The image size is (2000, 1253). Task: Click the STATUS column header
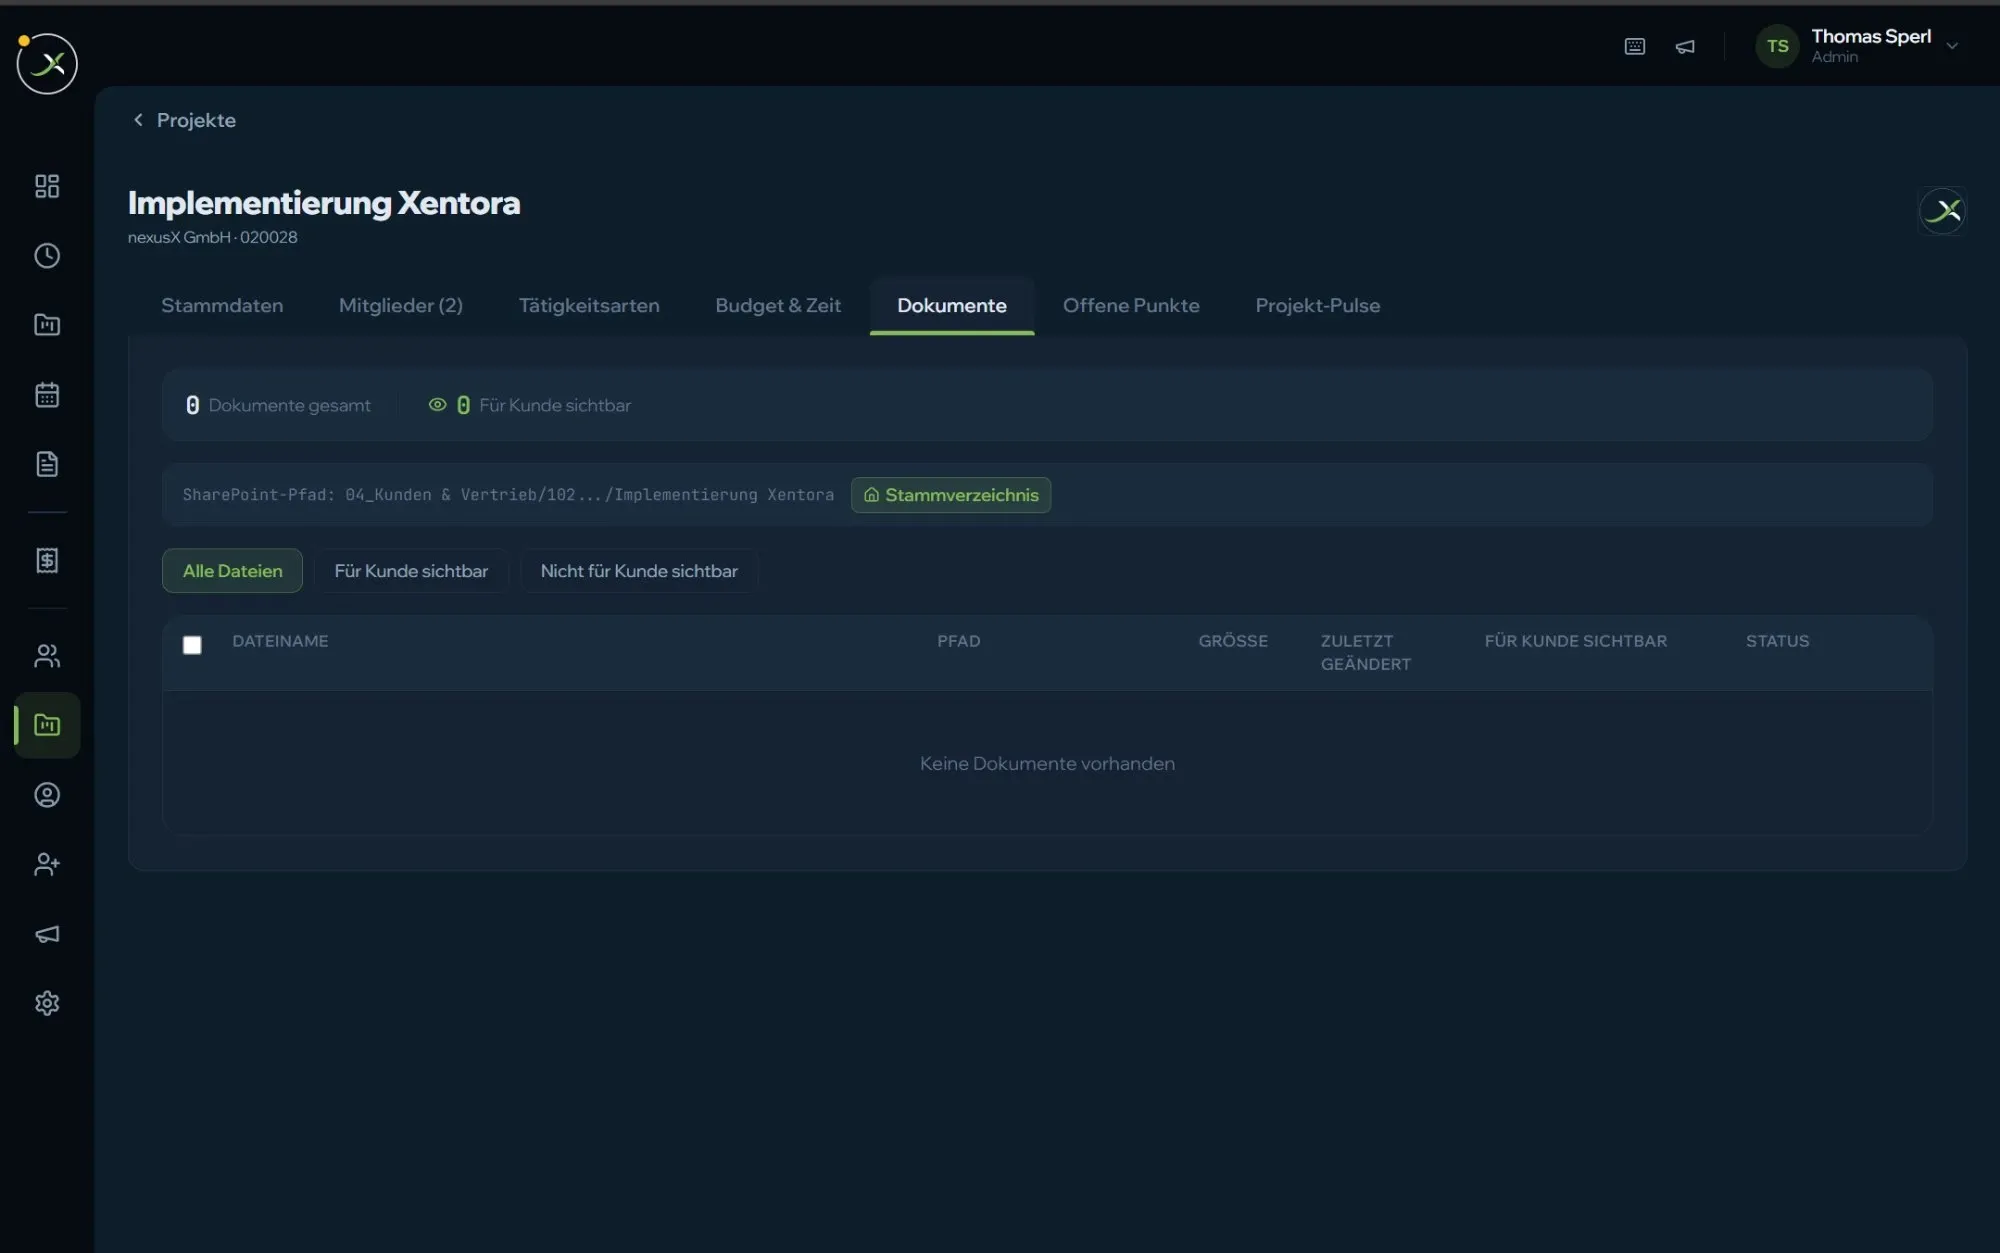click(x=1777, y=641)
